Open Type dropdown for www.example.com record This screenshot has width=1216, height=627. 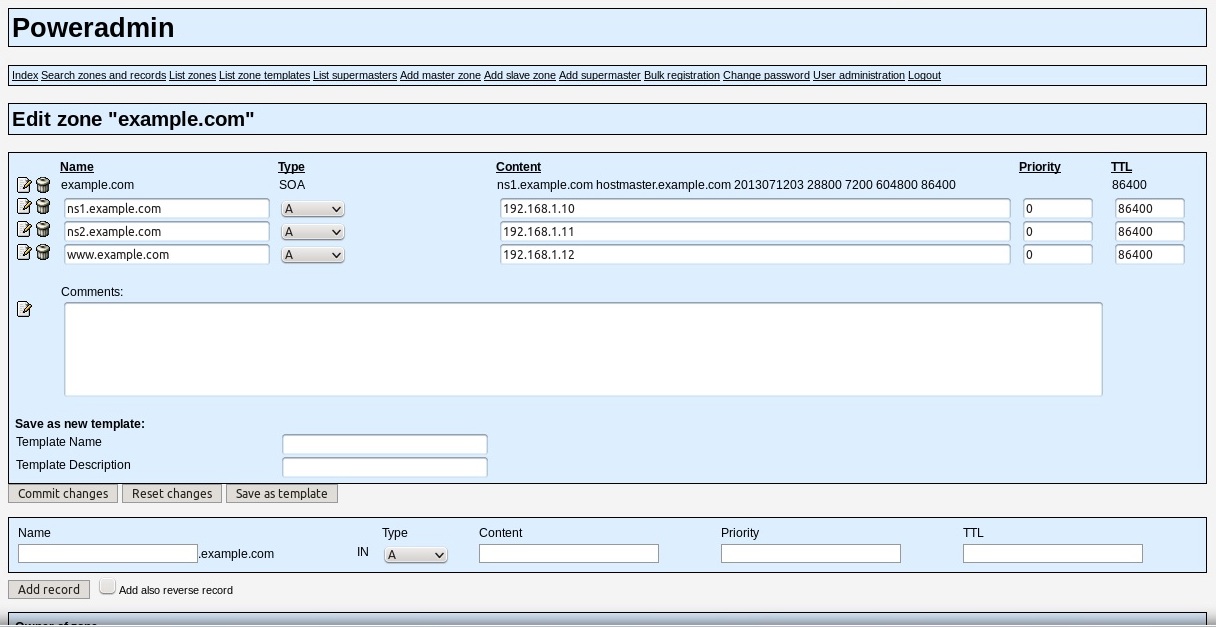point(313,255)
